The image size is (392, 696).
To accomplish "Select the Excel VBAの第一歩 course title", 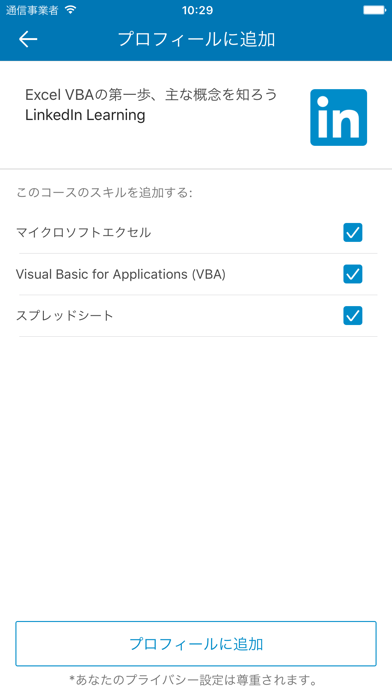I will pos(151,95).
